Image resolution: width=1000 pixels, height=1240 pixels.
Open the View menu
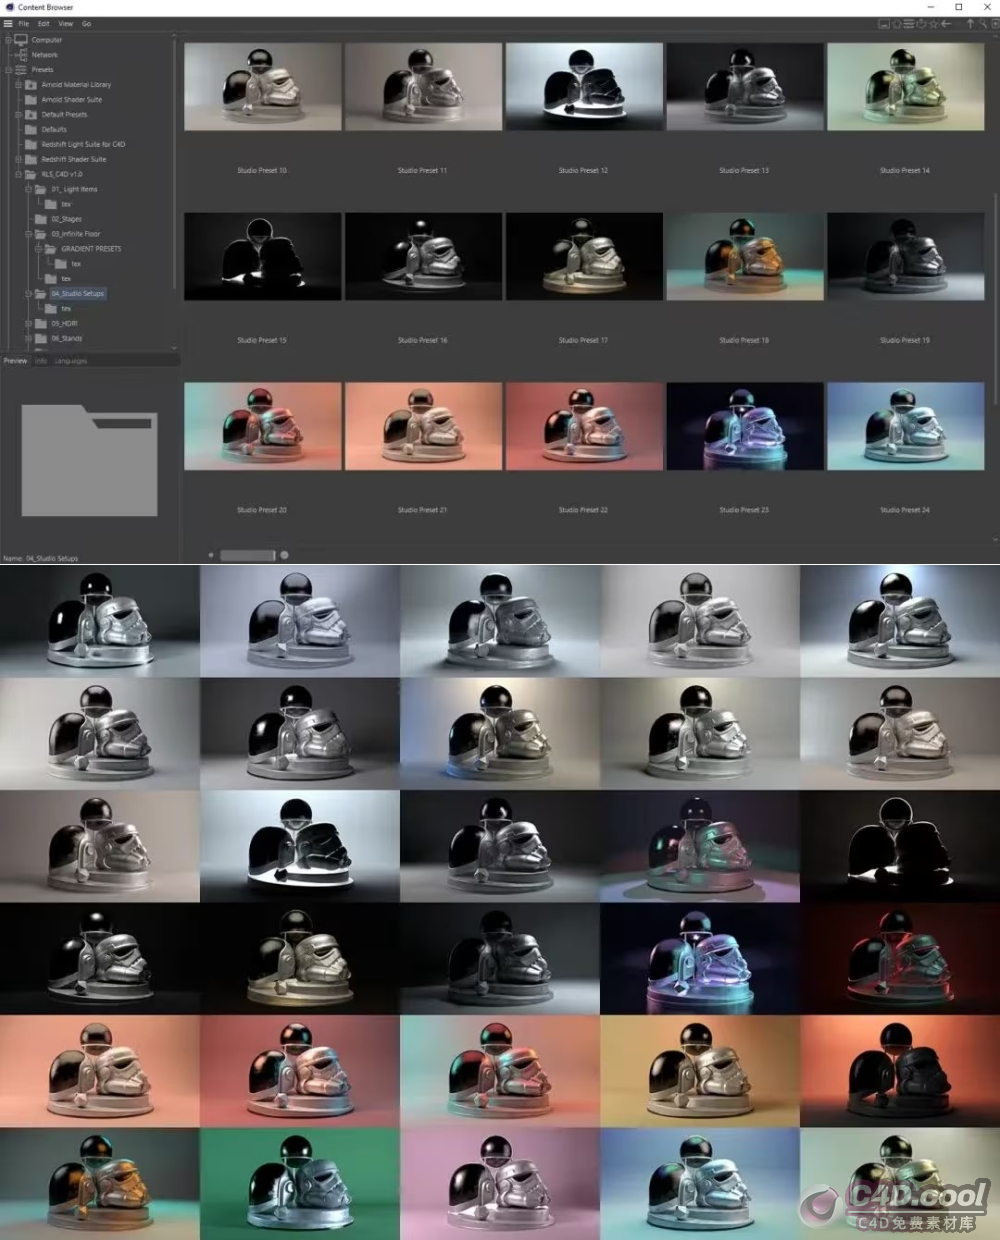66,23
